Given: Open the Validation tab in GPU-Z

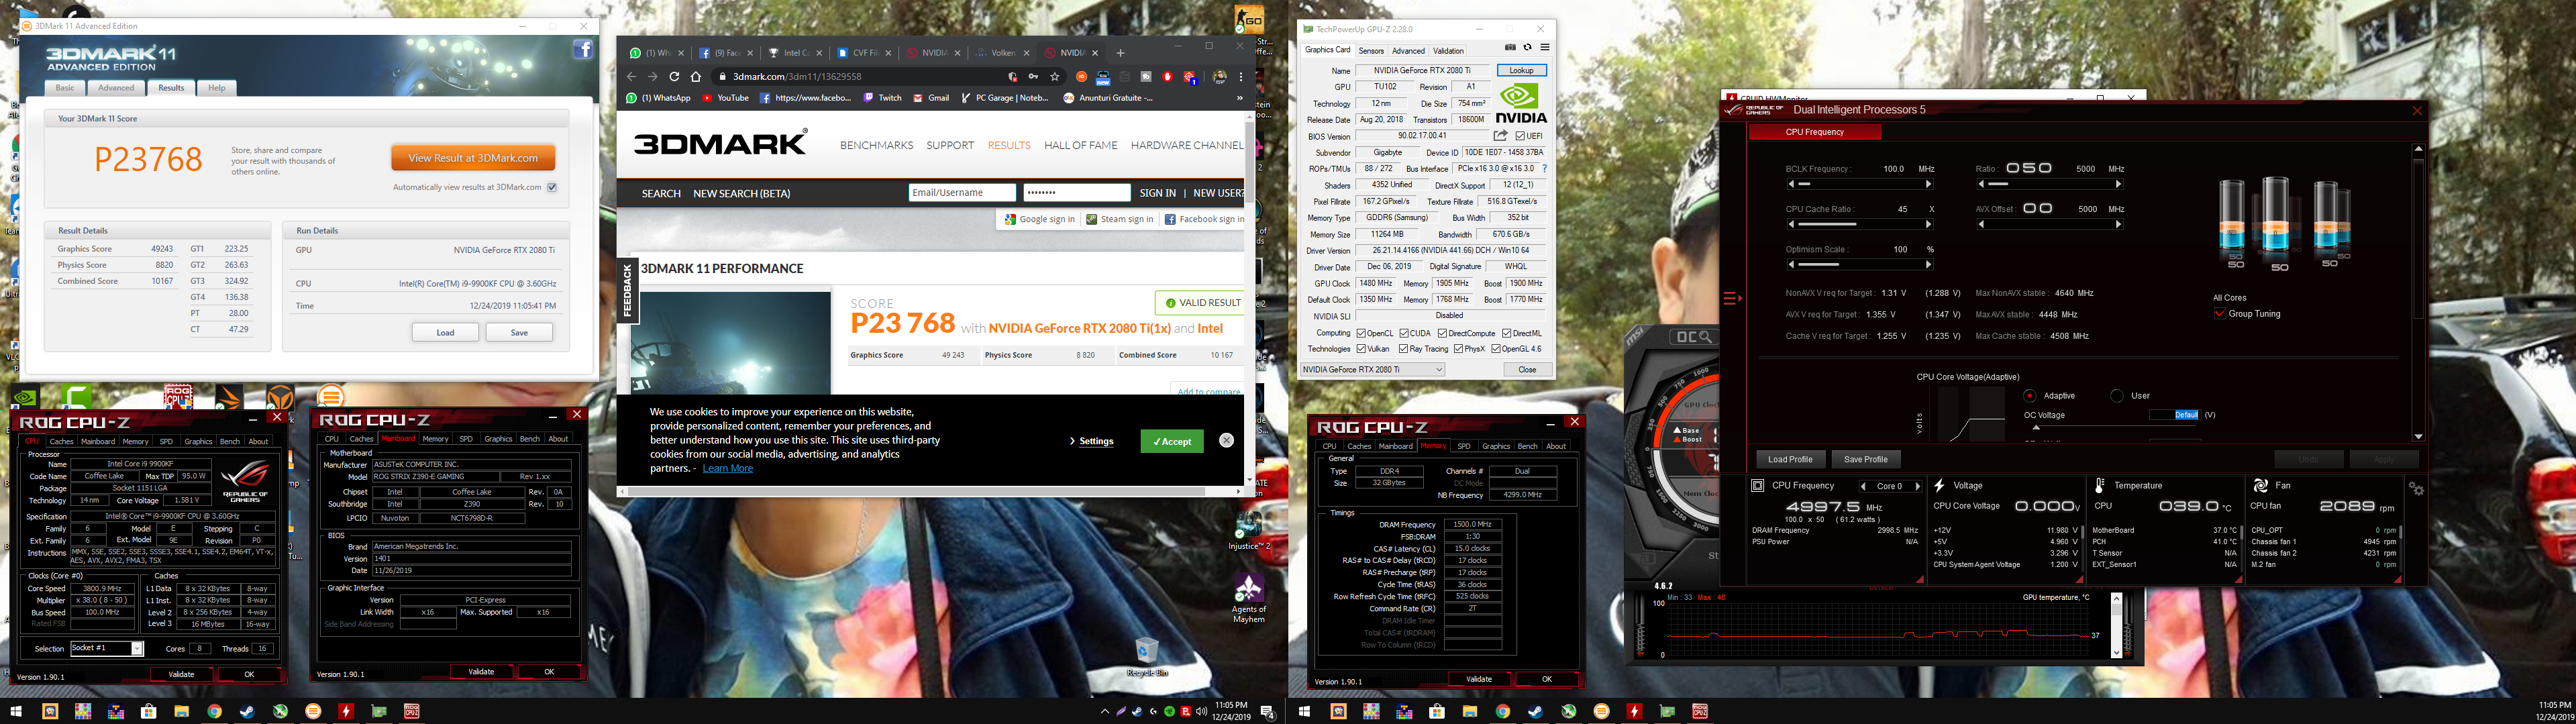Looking at the screenshot, I should [x=1448, y=51].
